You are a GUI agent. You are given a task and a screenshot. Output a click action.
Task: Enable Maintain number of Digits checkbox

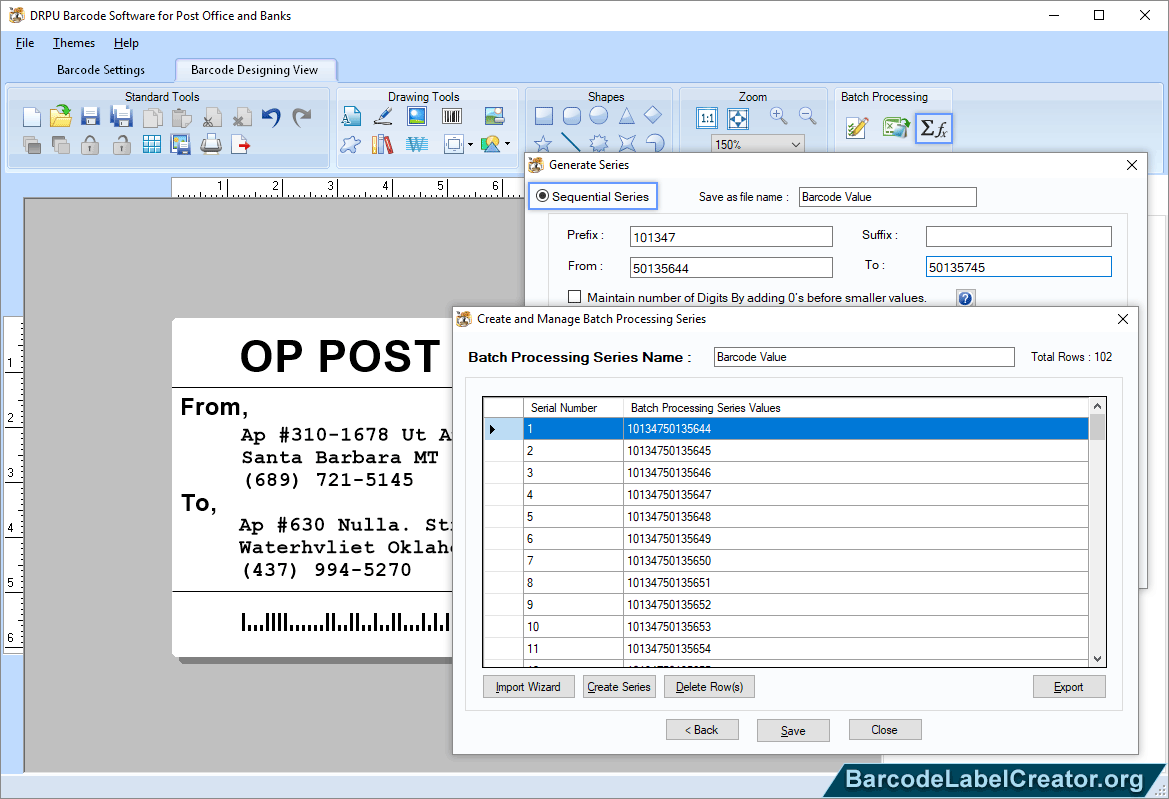pos(574,297)
